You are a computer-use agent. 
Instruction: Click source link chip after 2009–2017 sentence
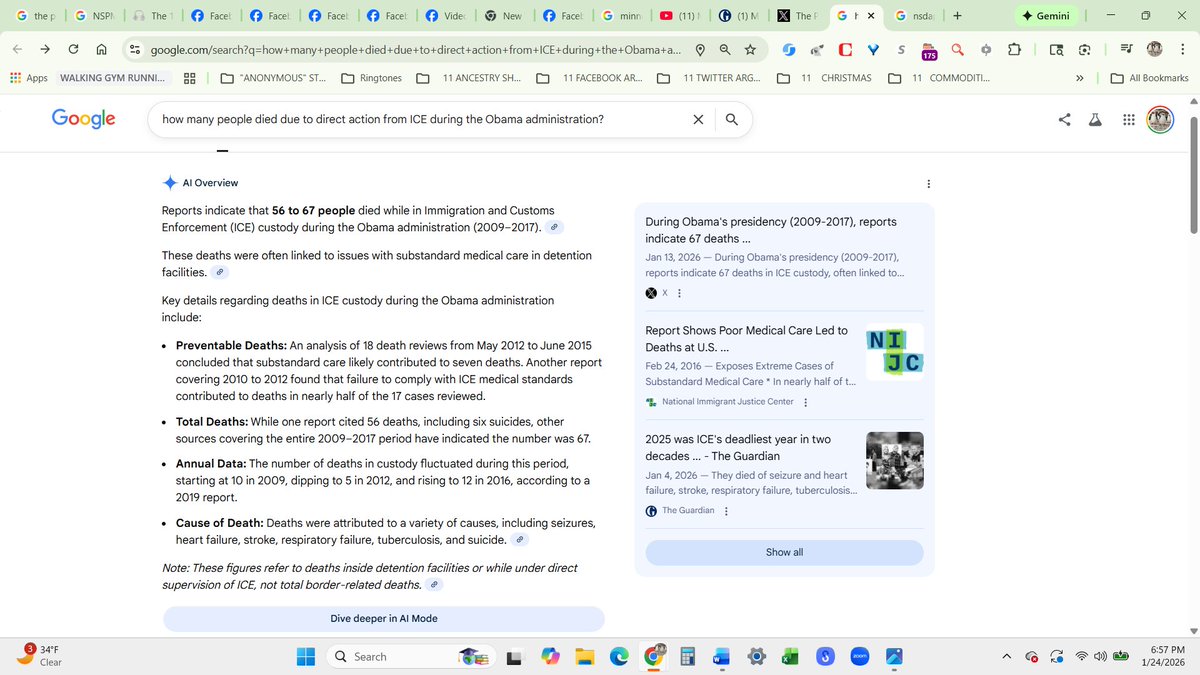coord(556,227)
